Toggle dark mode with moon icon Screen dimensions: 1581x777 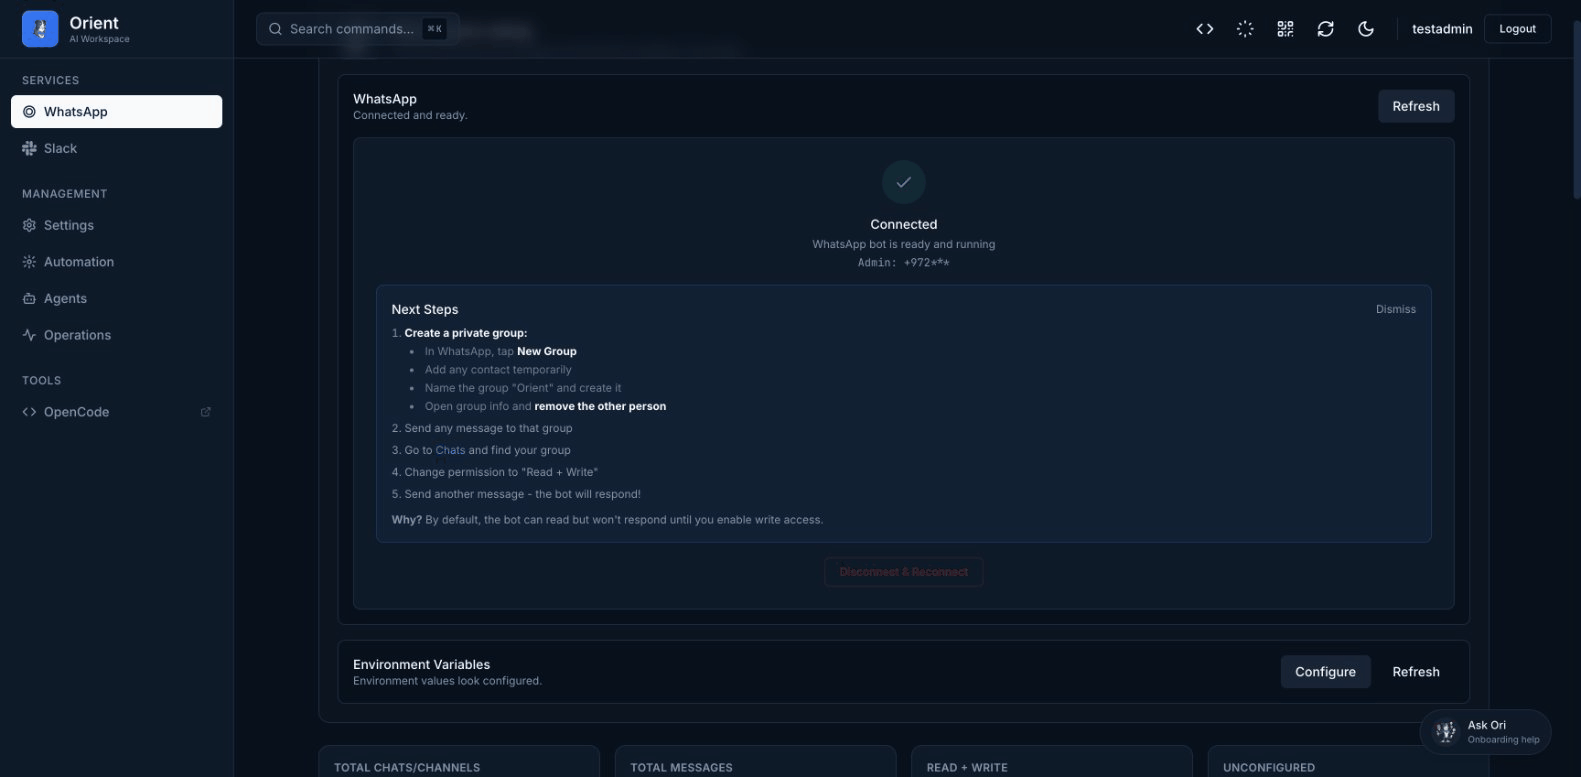1366,29
